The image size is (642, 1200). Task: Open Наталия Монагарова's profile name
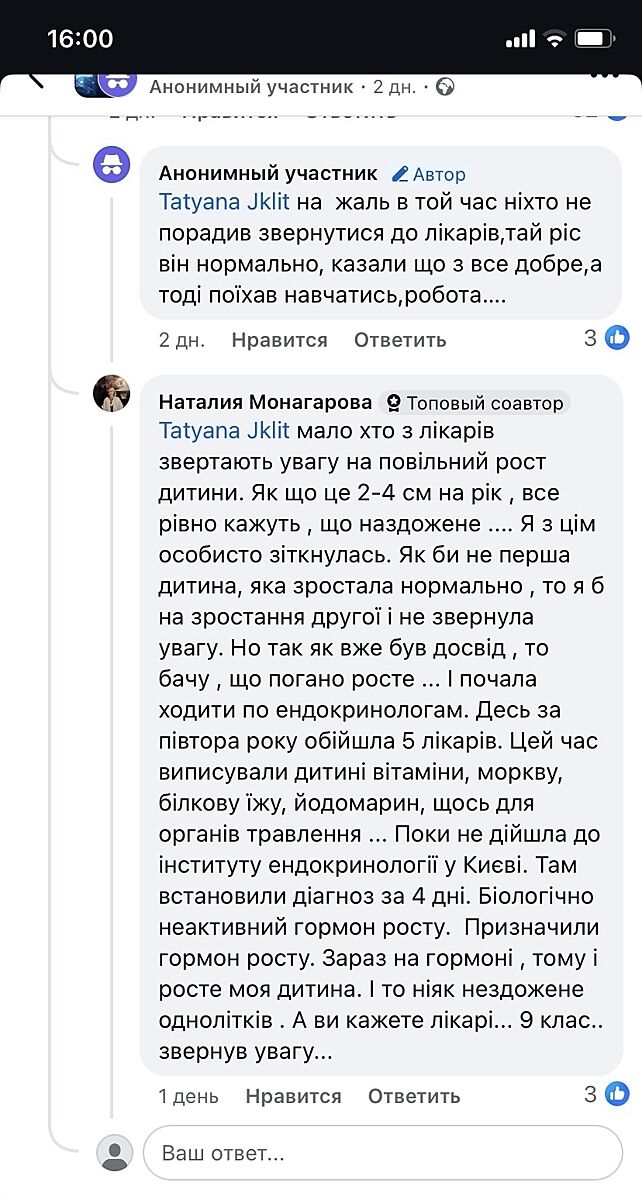point(265,403)
